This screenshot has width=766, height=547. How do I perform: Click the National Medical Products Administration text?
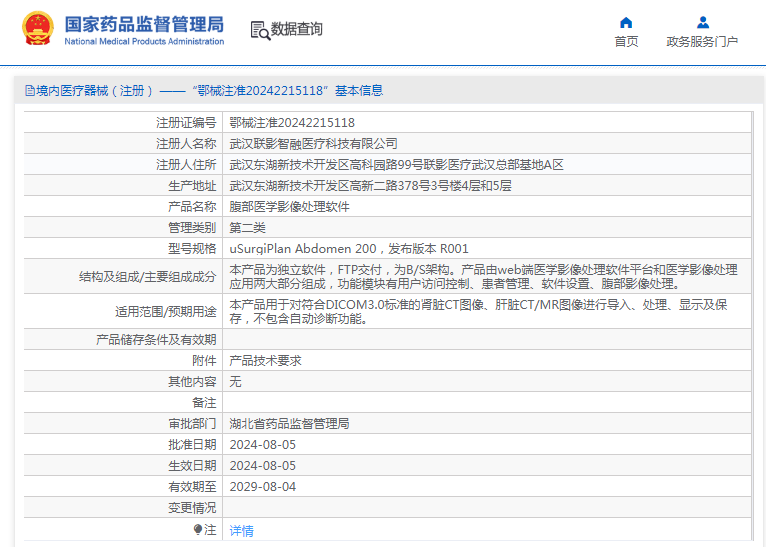tap(144, 42)
